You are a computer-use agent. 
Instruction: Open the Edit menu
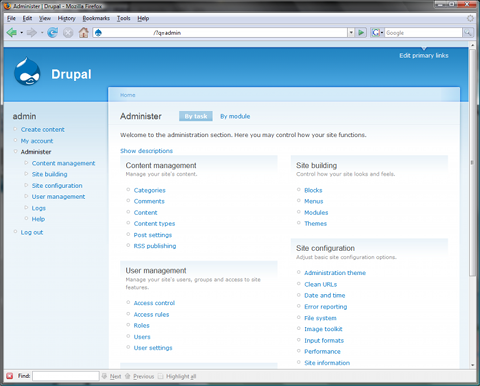tap(27, 18)
